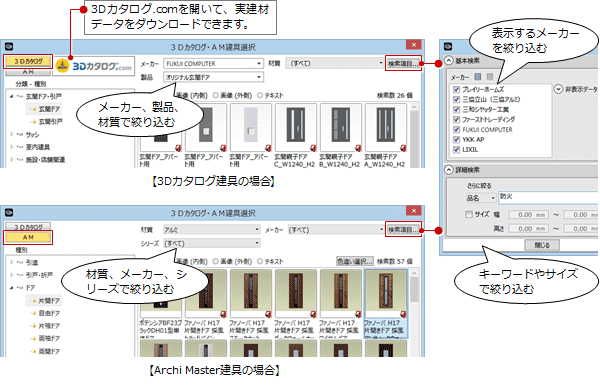Open the 材質 dropdown showing アルミ
This screenshot has width=600, height=385.
click(212, 230)
